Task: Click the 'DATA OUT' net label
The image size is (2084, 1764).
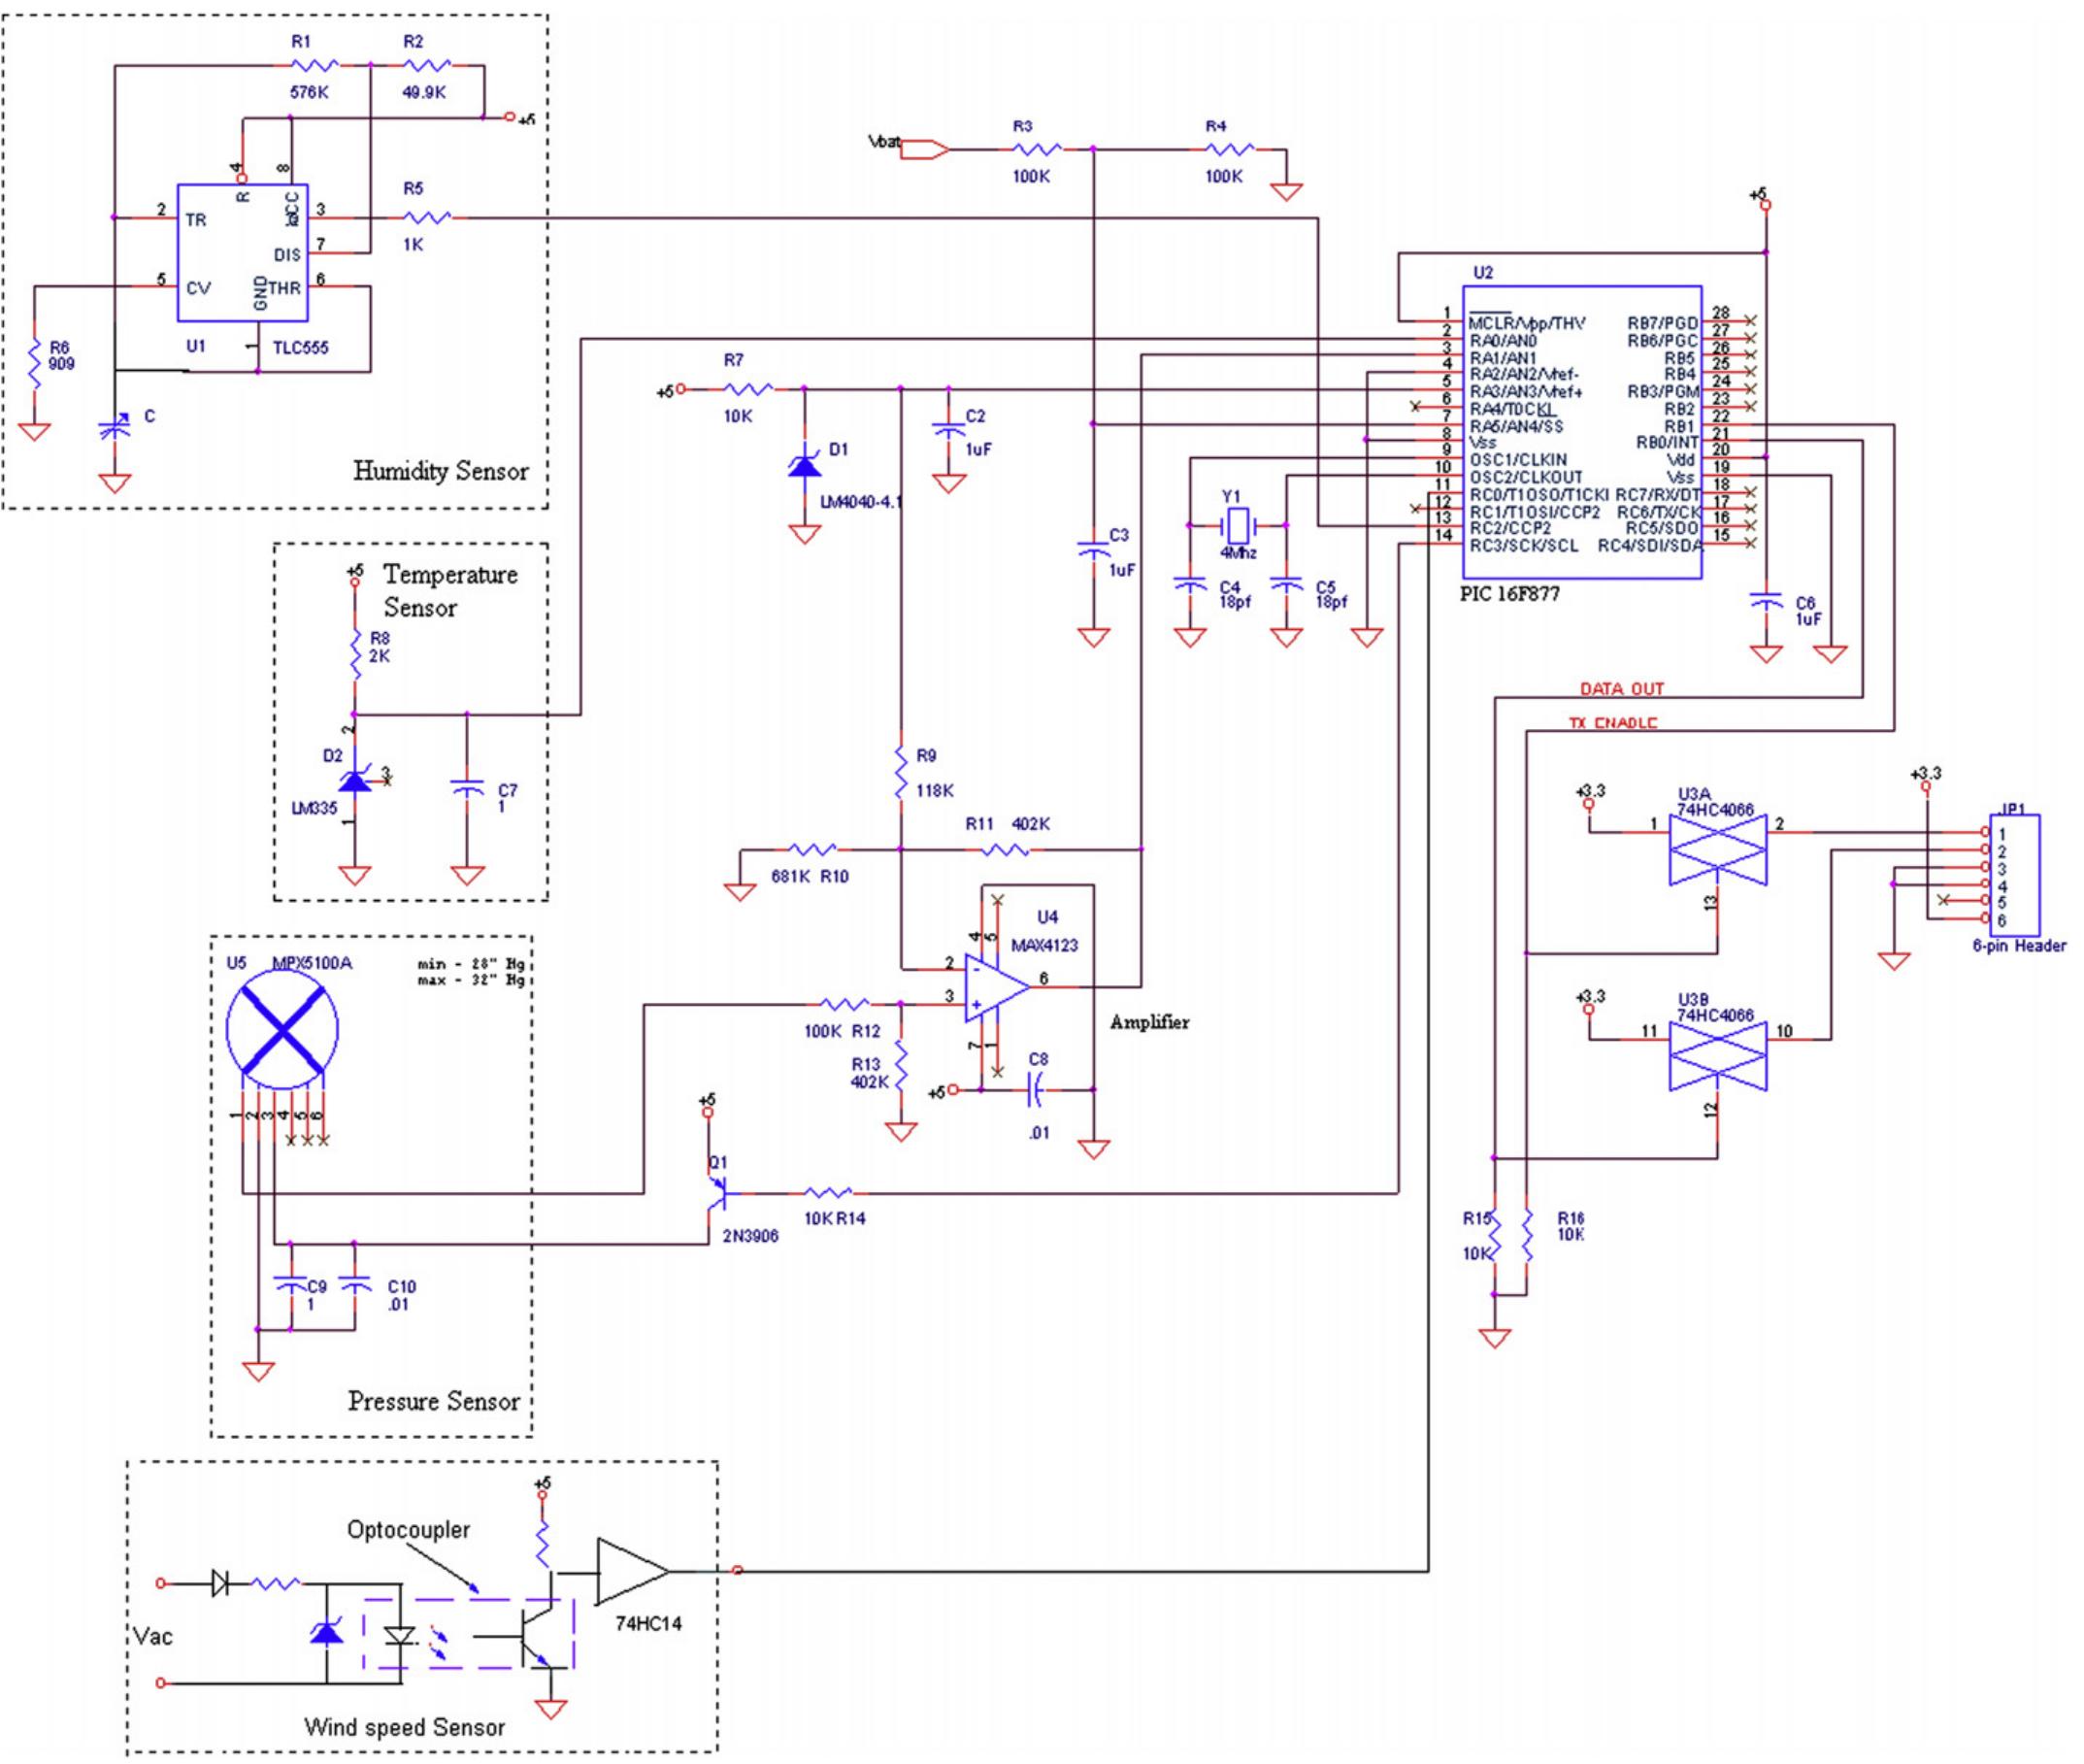Action: click(1622, 689)
